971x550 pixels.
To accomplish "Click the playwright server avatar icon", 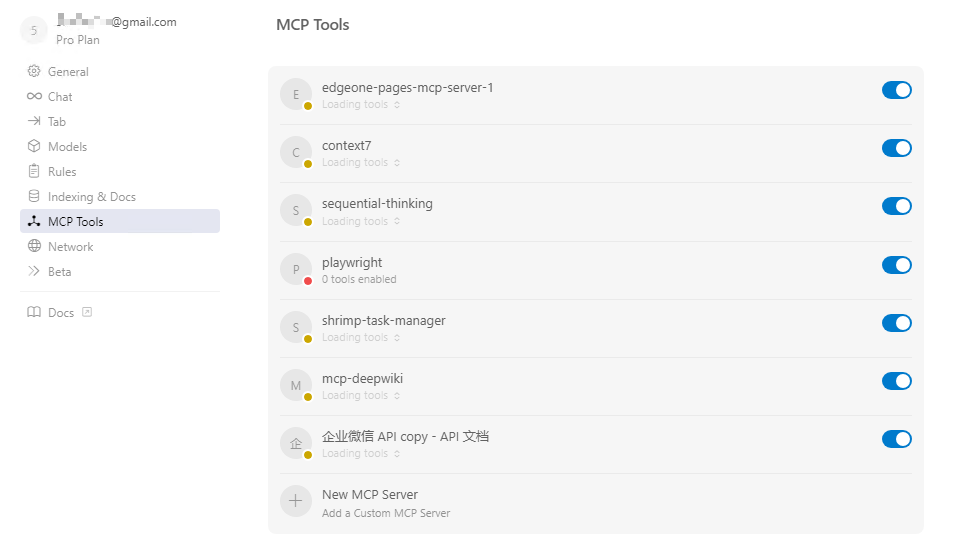I will point(296,270).
